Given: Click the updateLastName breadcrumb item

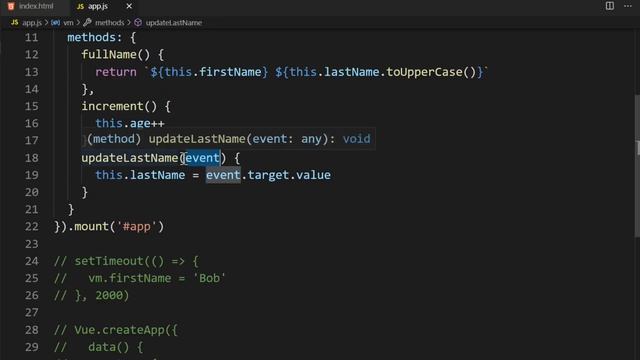Looking at the screenshot, I should (173, 23).
